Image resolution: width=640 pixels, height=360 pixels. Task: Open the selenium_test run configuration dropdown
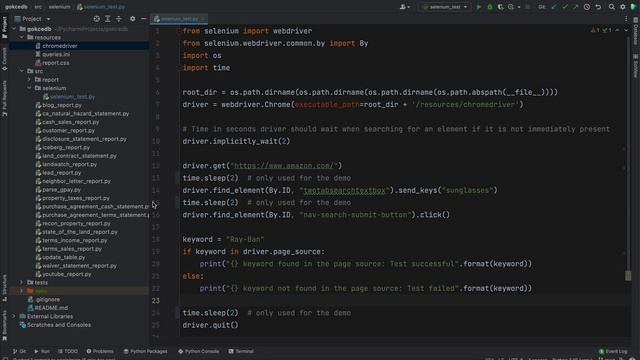(x=445, y=7)
